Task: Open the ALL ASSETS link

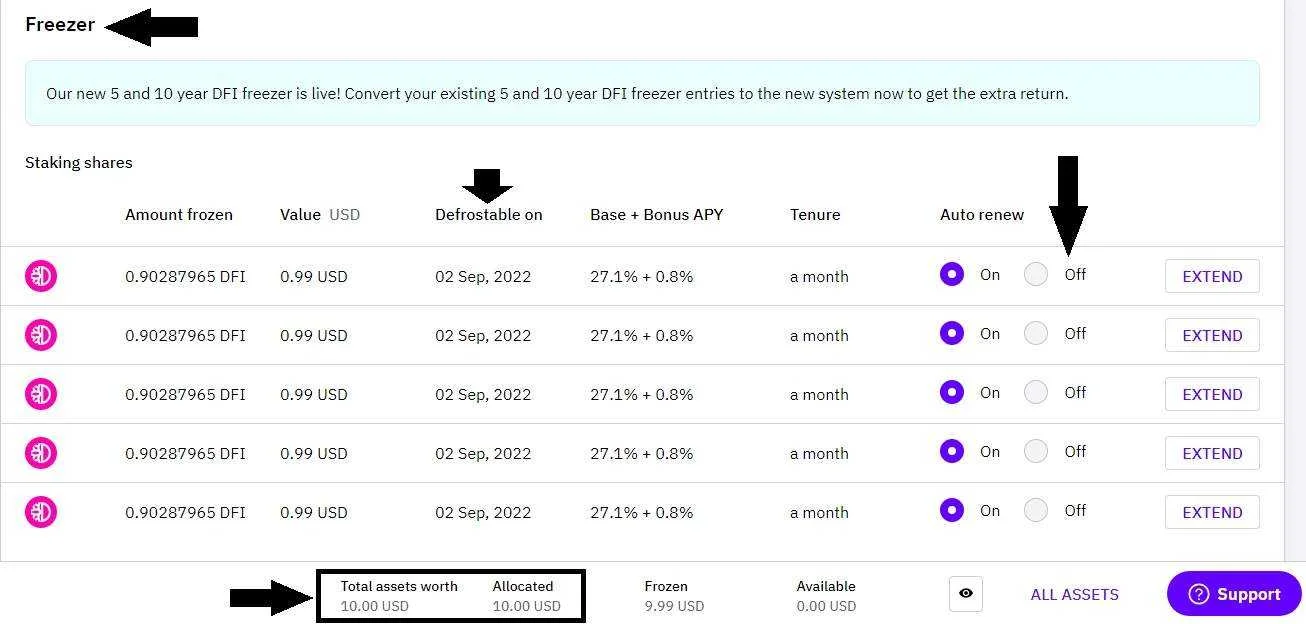Action: point(1074,594)
